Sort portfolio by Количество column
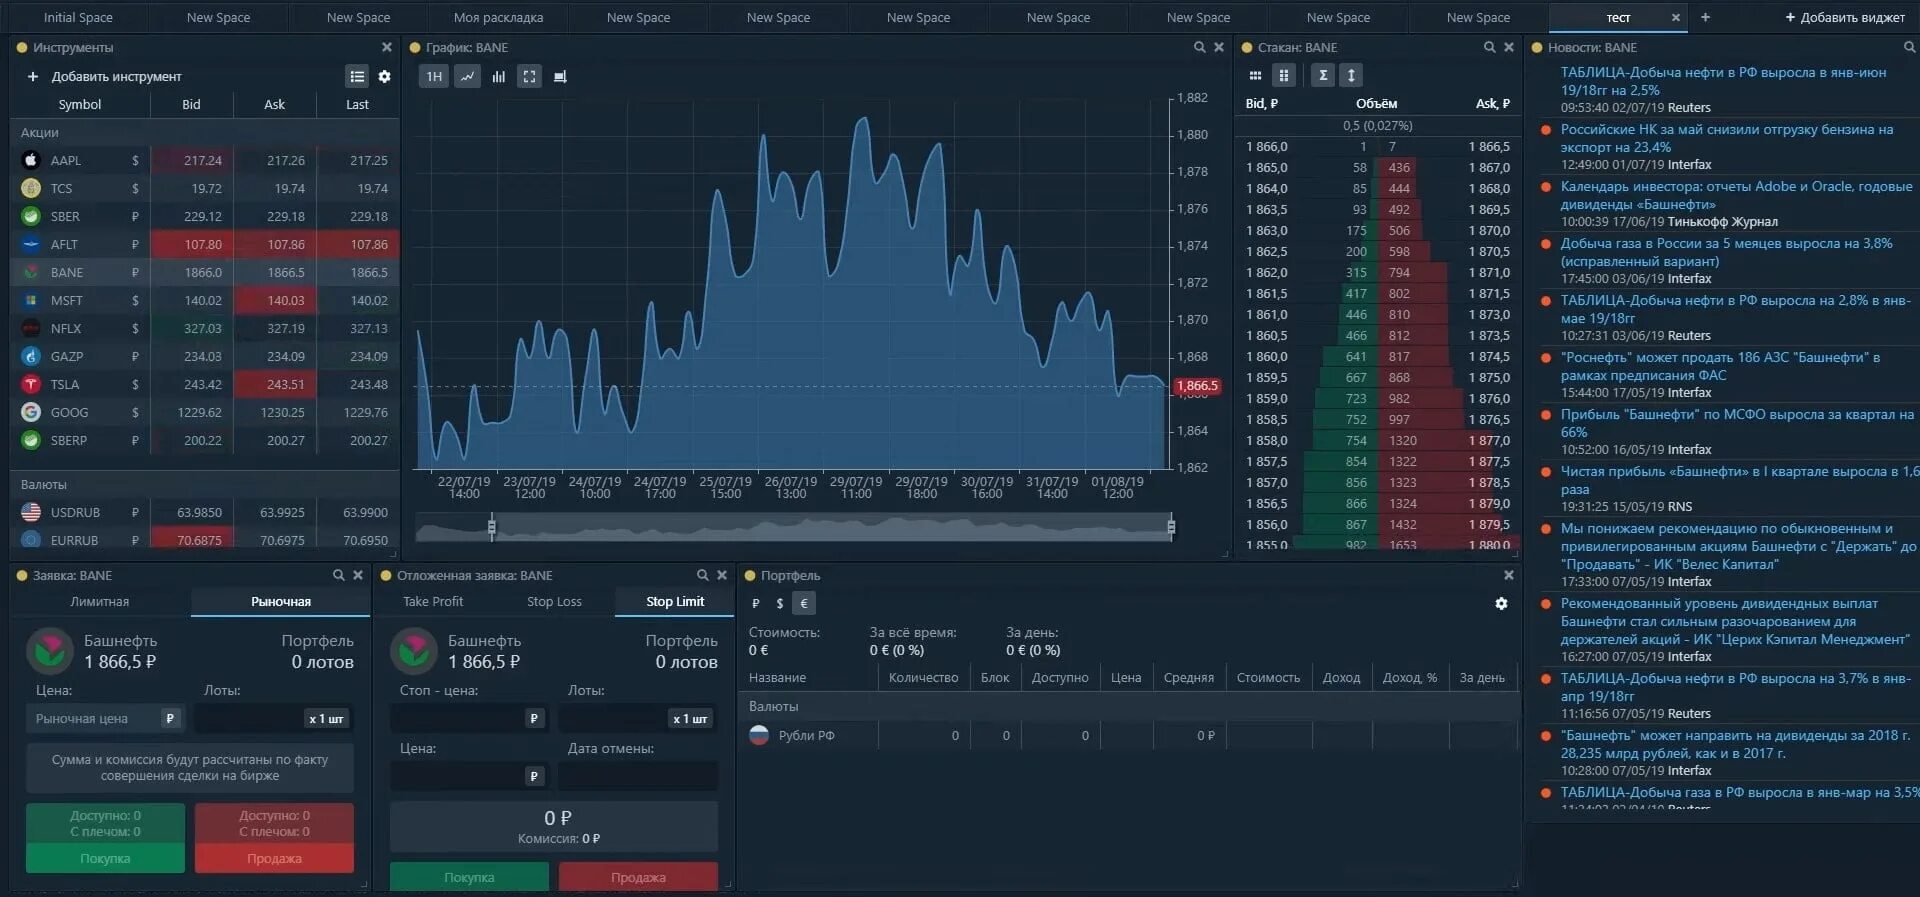The image size is (1920, 897). [923, 677]
